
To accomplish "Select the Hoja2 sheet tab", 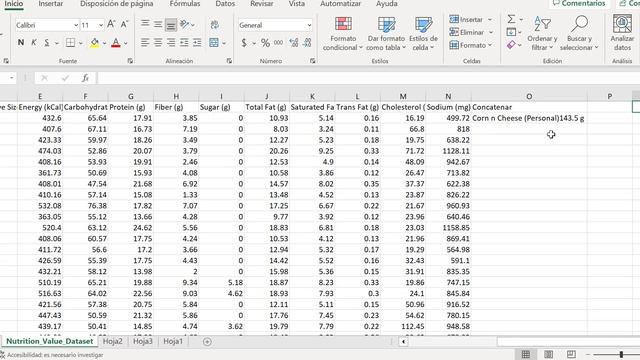I will (112, 341).
